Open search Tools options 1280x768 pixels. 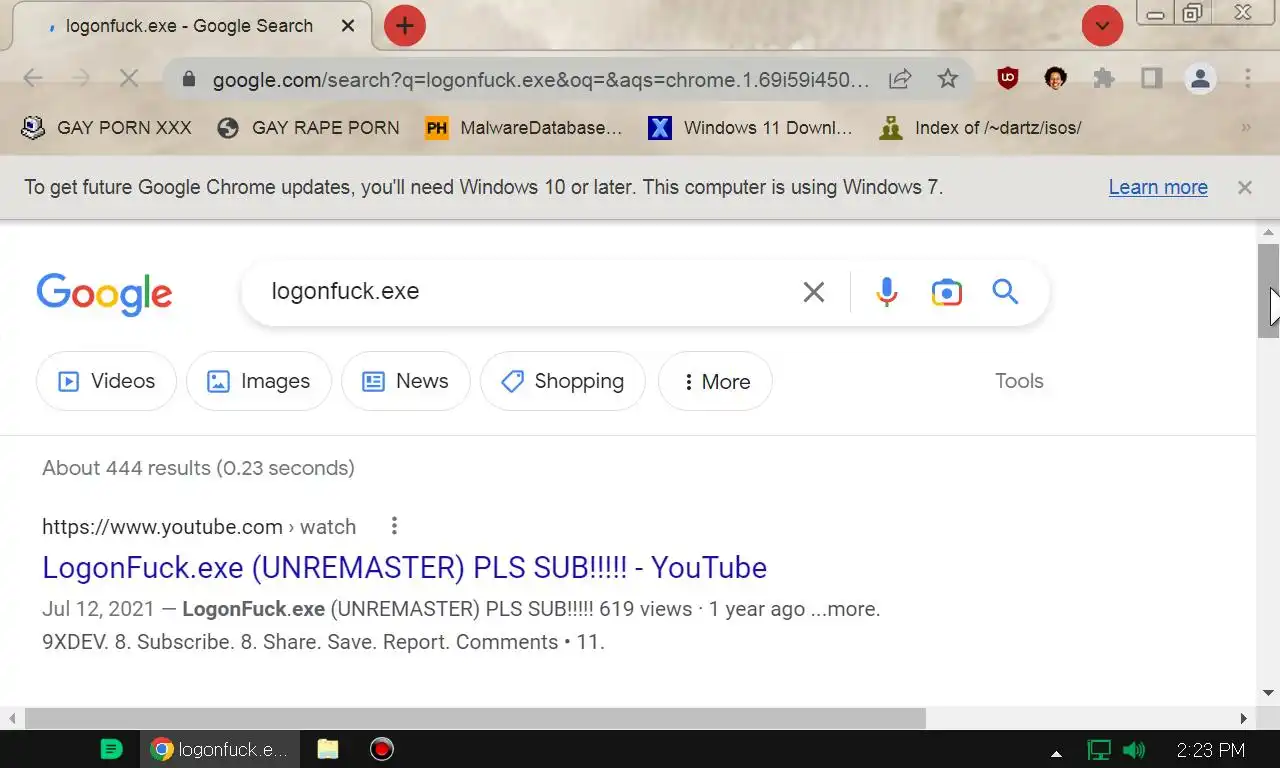[1019, 381]
